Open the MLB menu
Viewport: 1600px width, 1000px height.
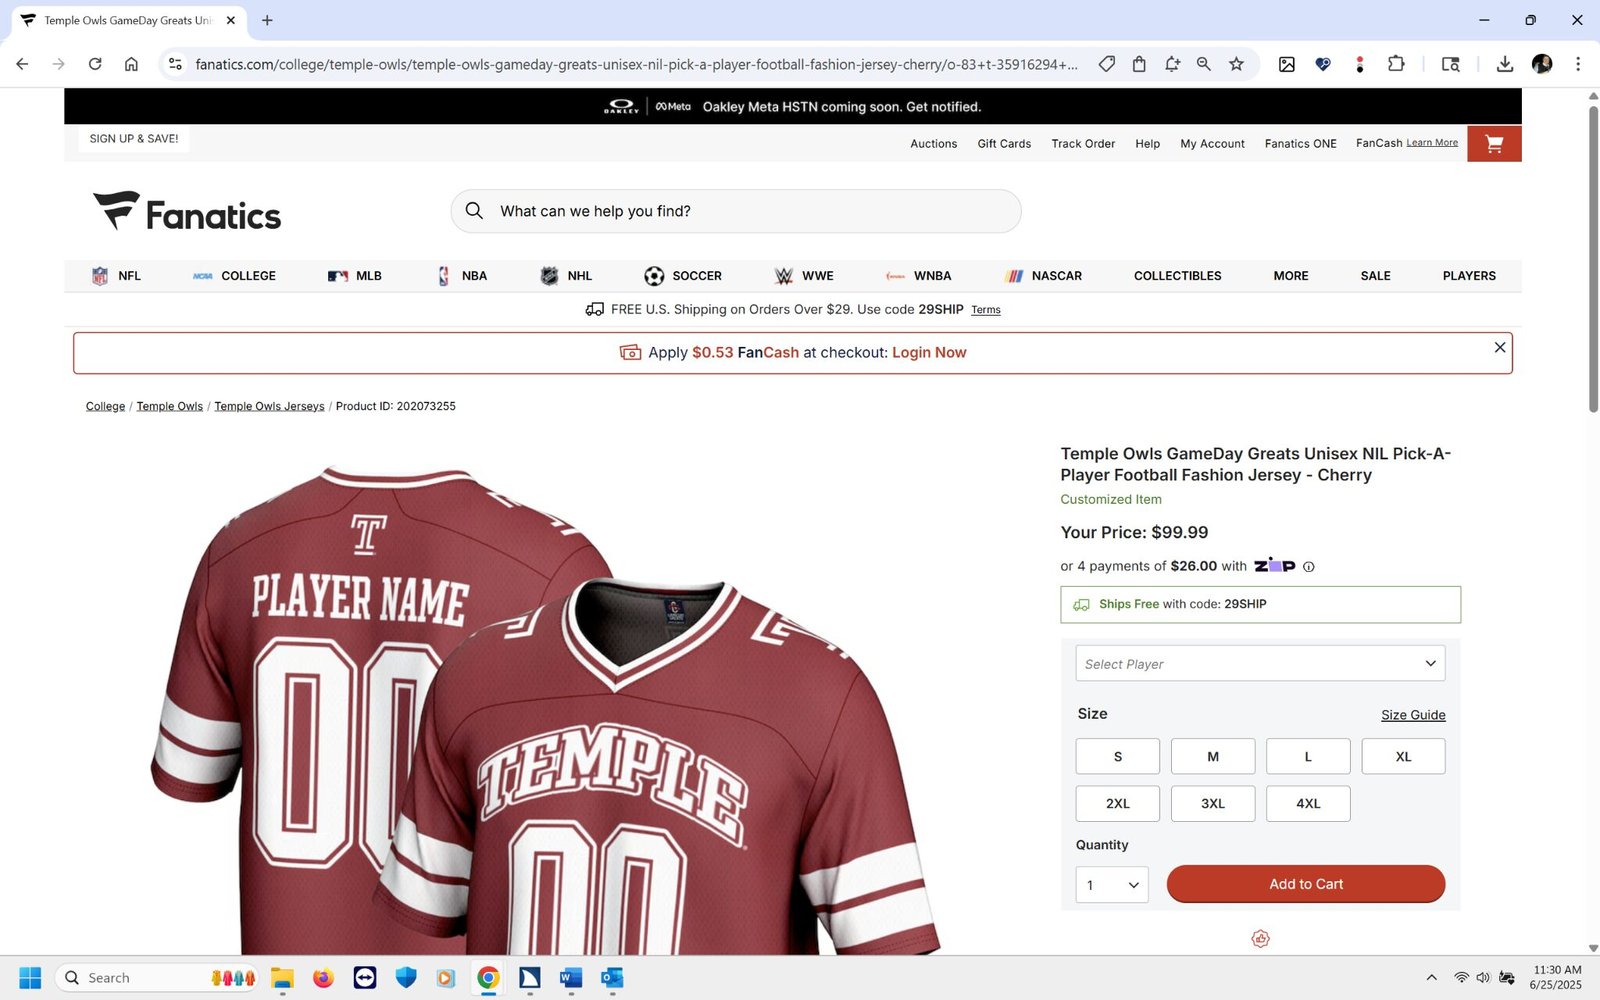click(x=355, y=276)
